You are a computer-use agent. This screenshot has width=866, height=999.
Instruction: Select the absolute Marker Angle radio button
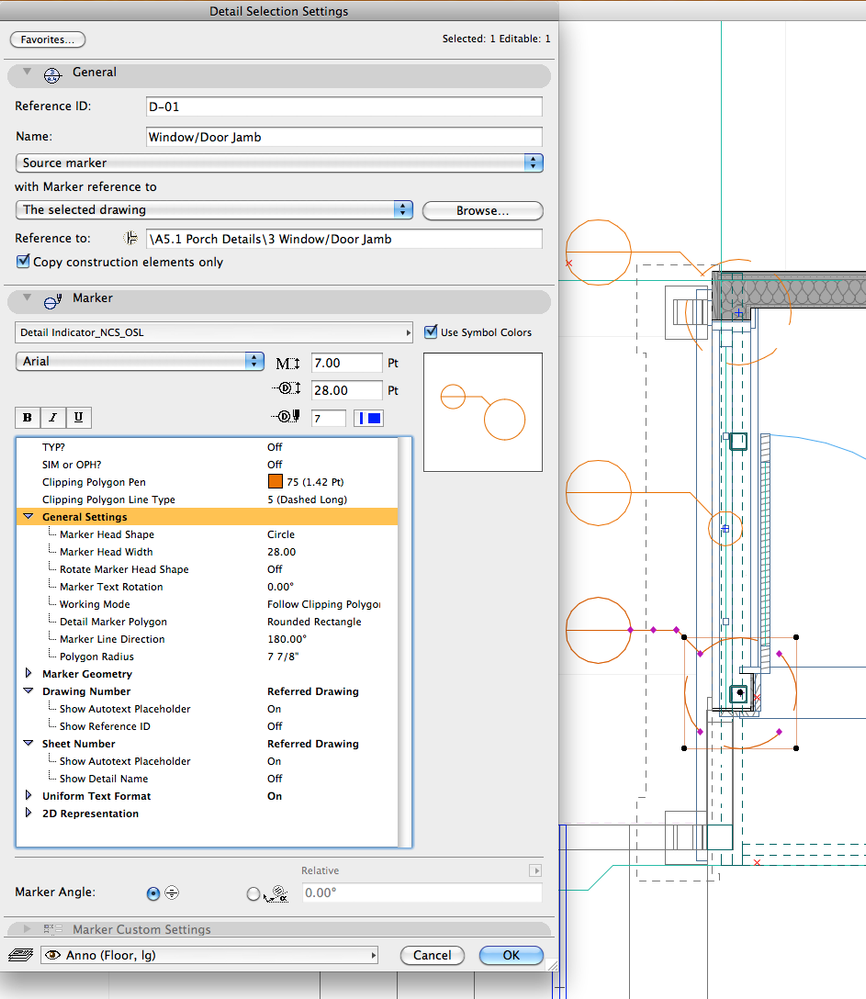tap(153, 893)
